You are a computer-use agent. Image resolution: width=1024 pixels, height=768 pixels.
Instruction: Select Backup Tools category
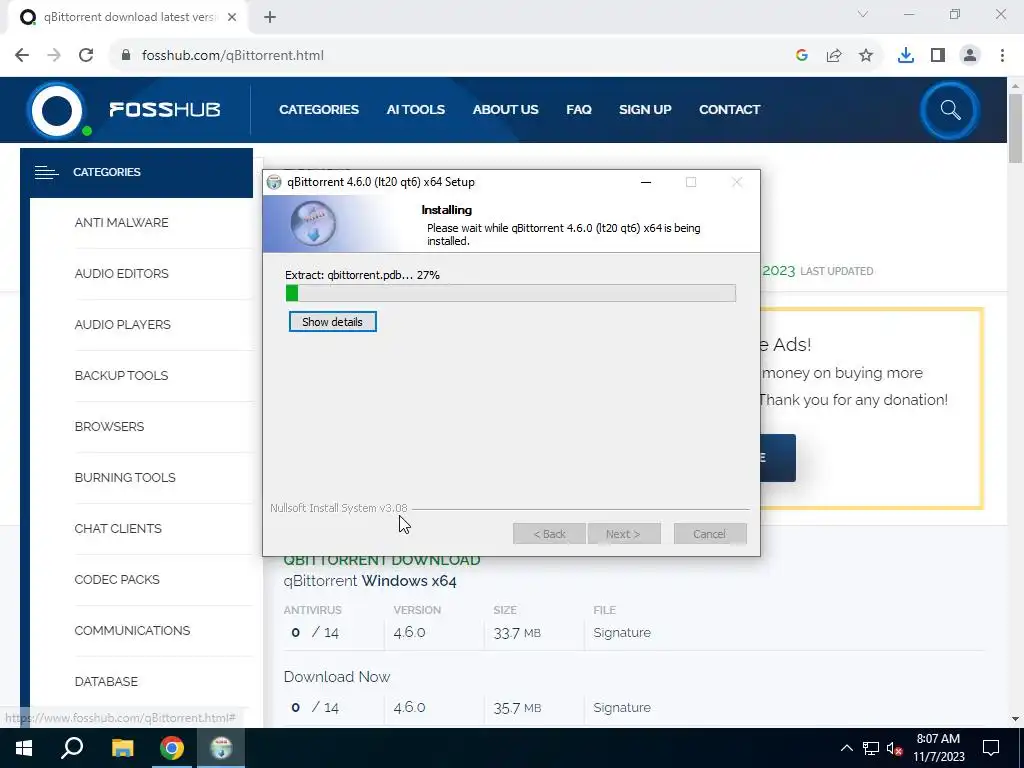(121, 376)
